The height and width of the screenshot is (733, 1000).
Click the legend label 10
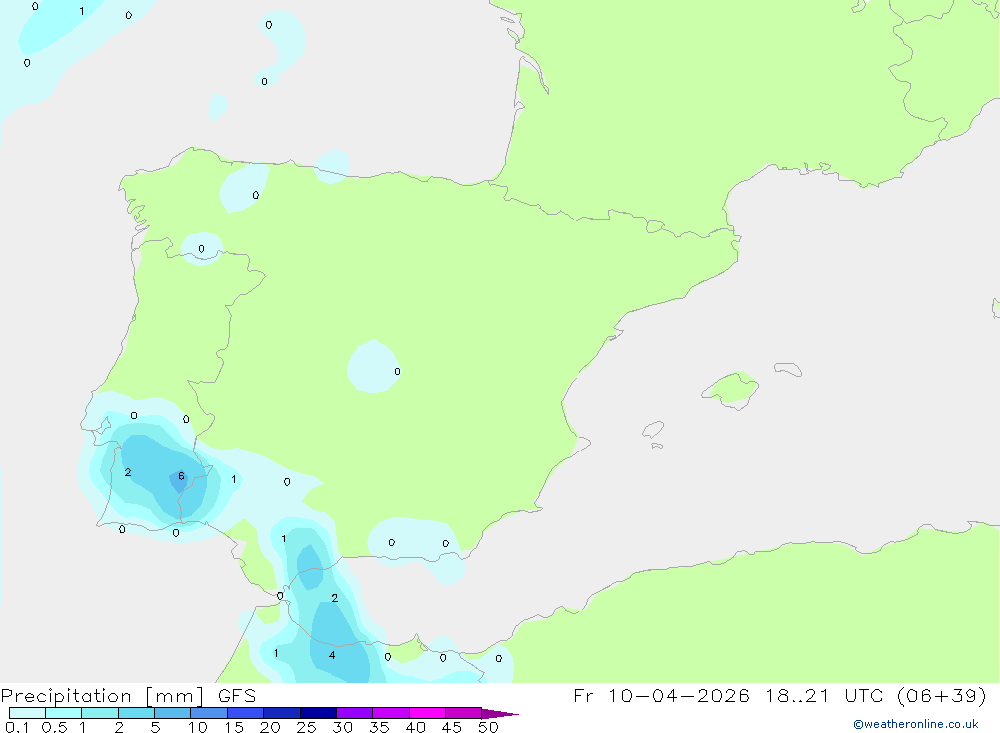[198, 727]
